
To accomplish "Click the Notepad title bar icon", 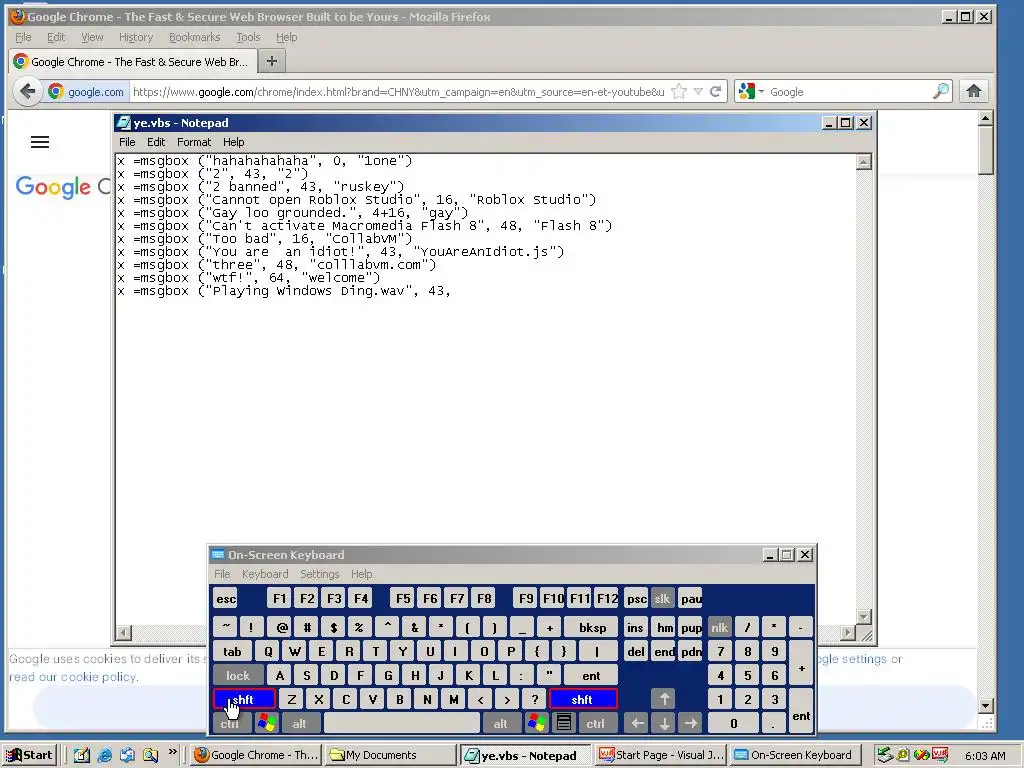I will click(x=123, y=123).
